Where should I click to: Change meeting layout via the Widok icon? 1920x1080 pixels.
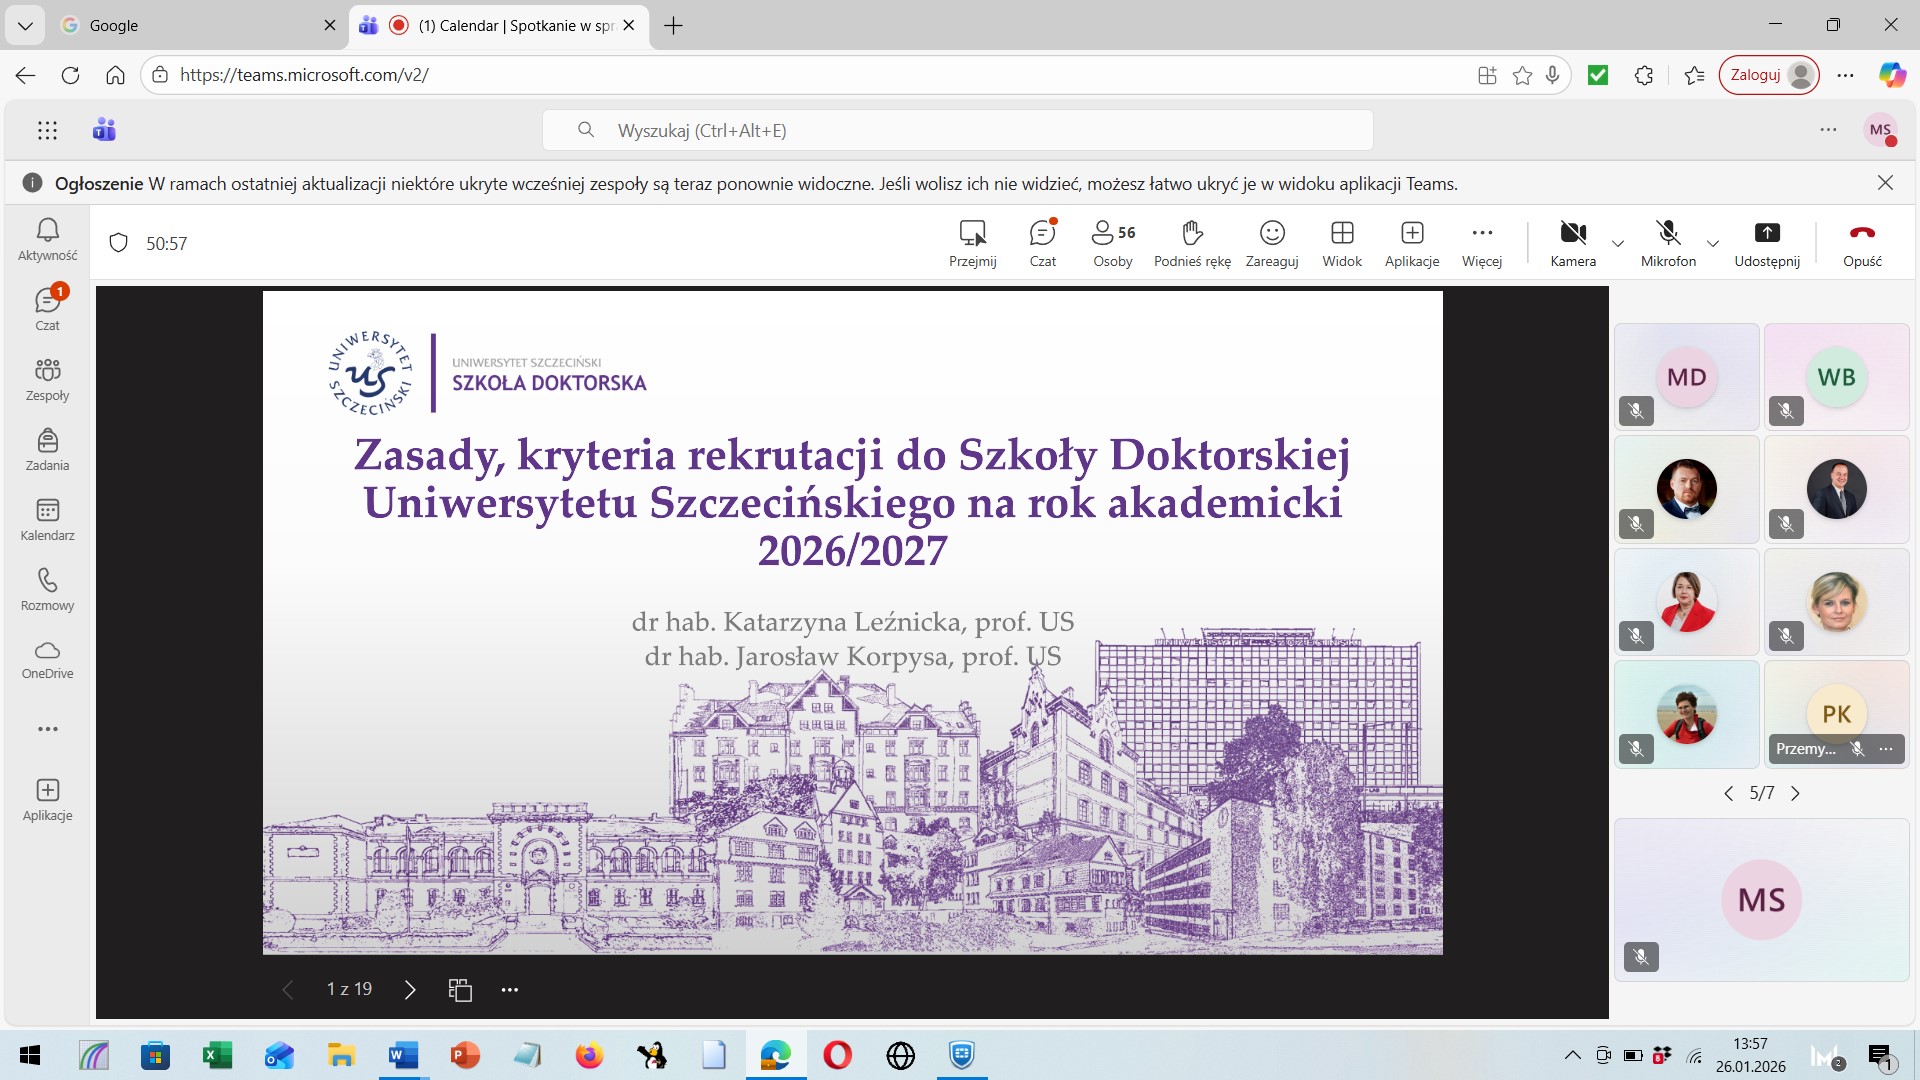(x=1341, y=243)
